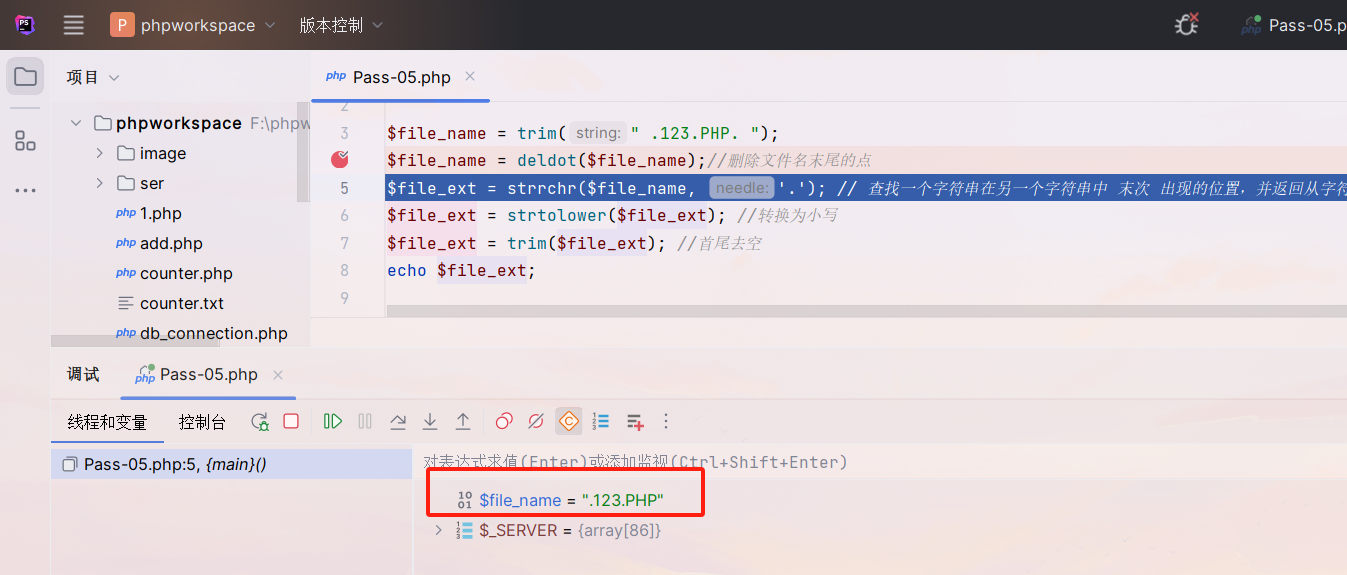View breakpoints list
Screen dimensions: 1347x575
click(504, 422)
